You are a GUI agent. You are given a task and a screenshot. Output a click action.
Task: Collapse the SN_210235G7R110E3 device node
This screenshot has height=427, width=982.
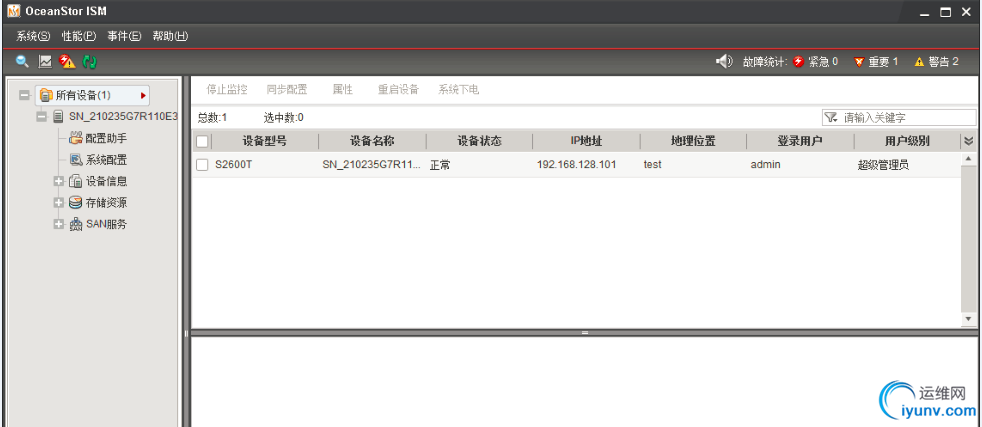(42, 116)
